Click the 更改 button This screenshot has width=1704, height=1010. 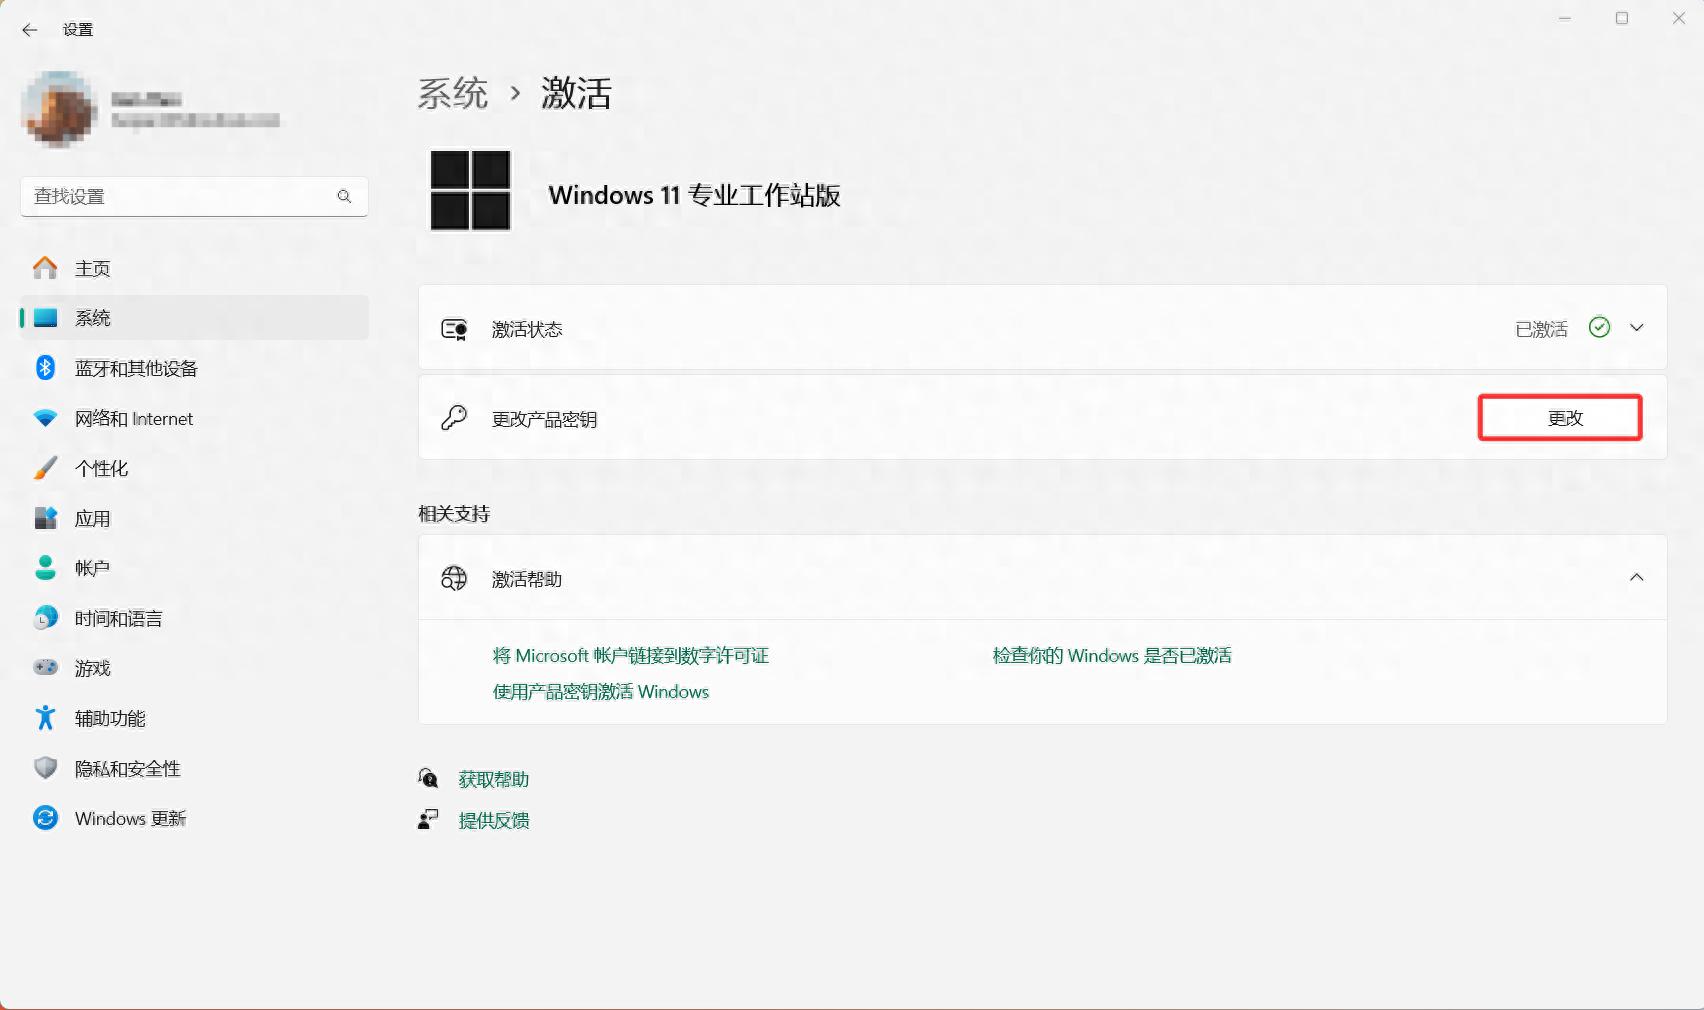tap(1560, 418)
